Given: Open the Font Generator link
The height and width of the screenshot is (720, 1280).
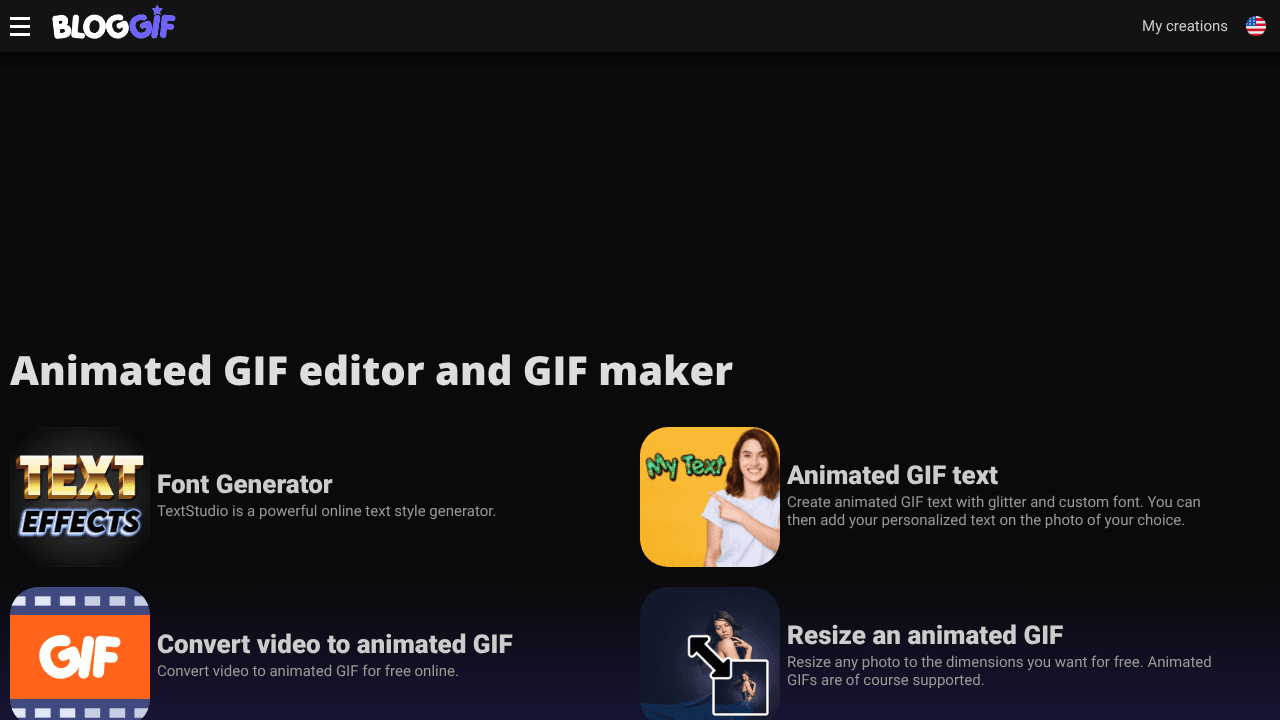Looking at the screenshot, I should click(244, 484).
